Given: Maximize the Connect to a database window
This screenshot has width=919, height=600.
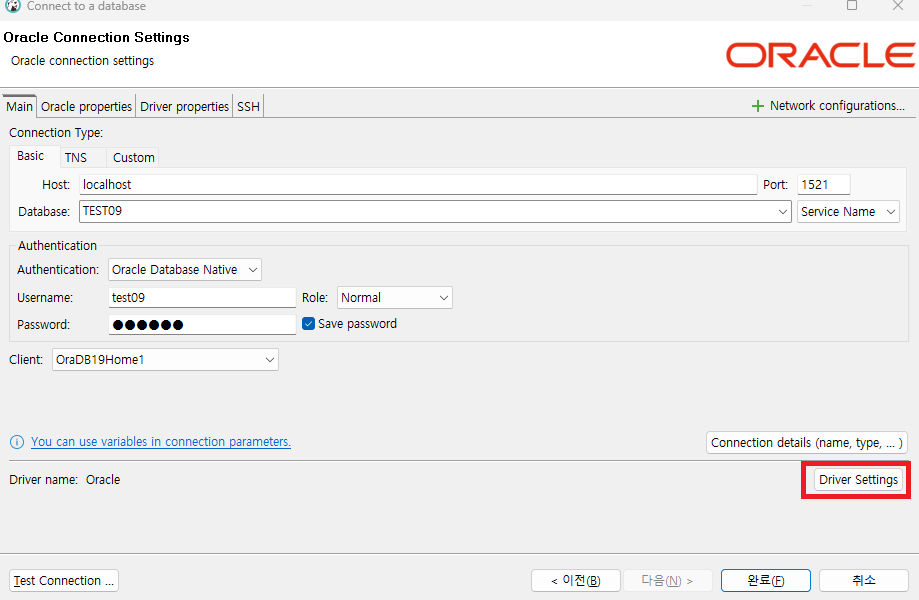Looking at the screenshot, I should point(852,6).
